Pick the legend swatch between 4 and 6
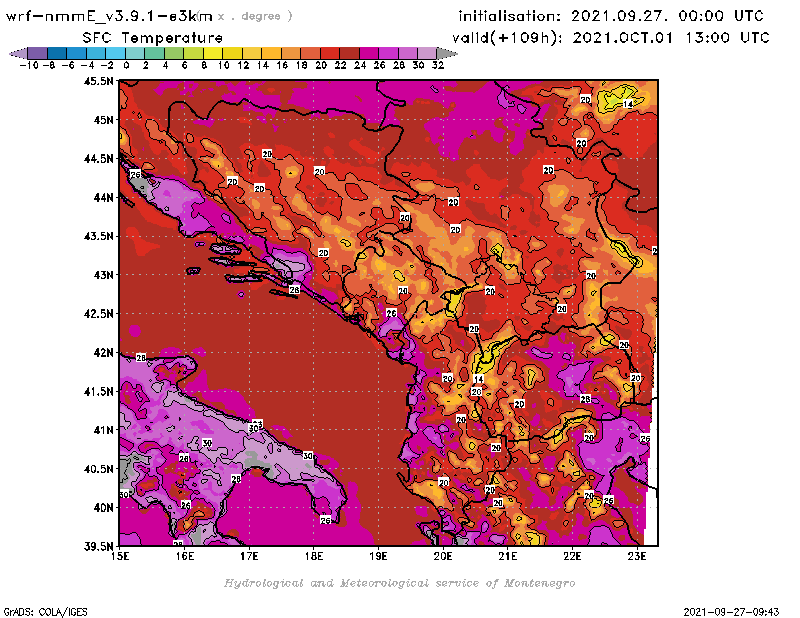 click(173, 53)
